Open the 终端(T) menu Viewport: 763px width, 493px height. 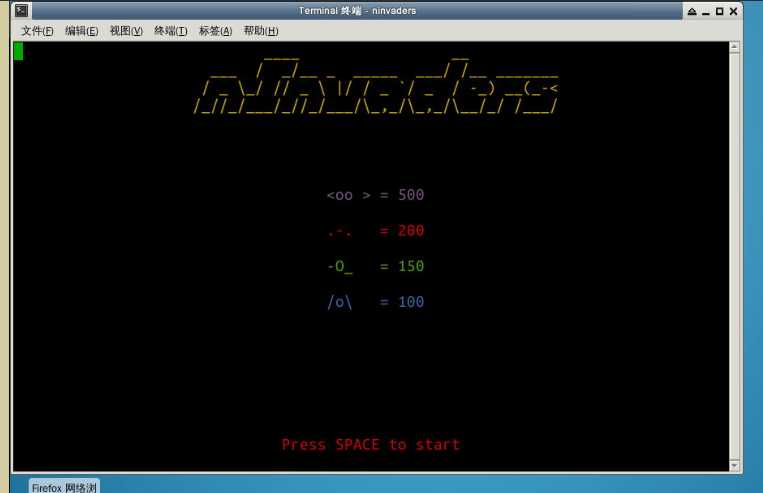(x=171, y=31)
